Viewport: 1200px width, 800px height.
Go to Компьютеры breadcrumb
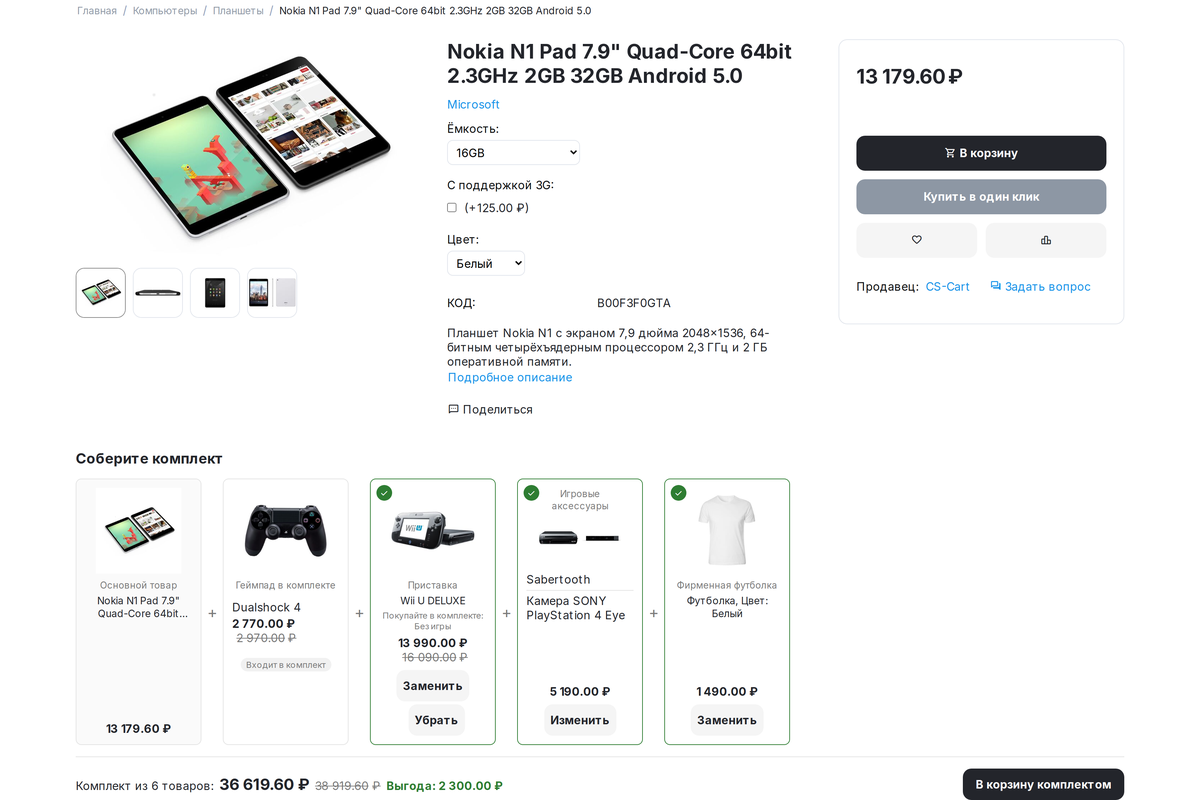click(x=165, y=11)
